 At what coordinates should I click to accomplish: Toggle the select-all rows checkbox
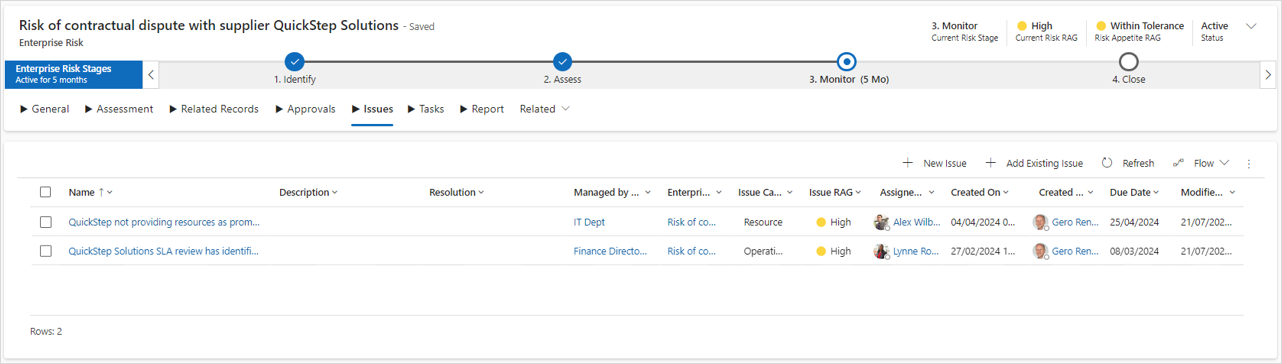pyautogui.click(x=45, y=192)
